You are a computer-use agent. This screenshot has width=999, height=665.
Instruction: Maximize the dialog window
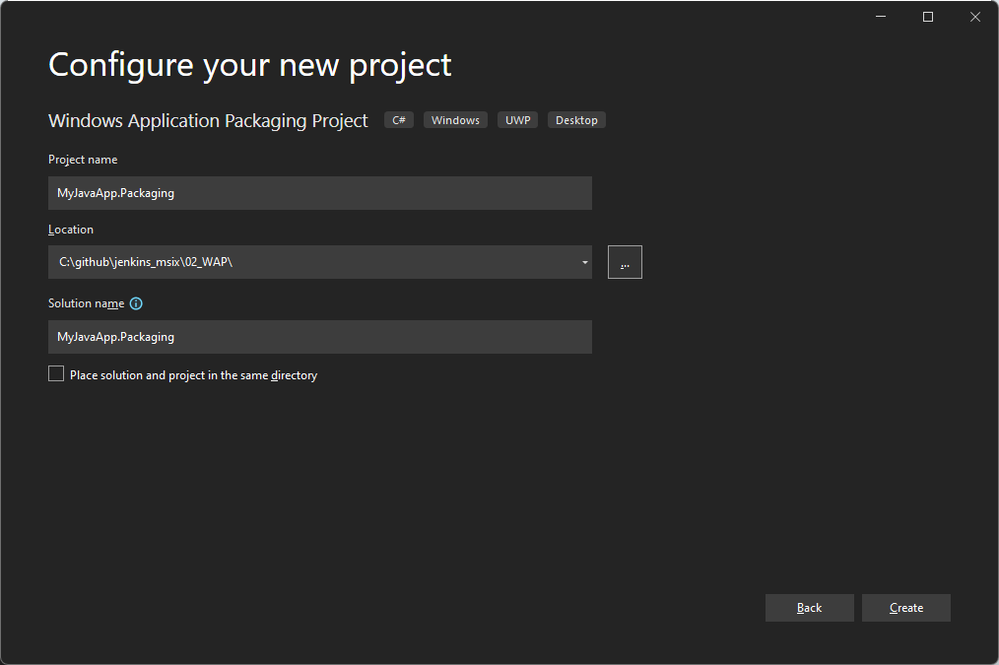[x=928, y=17]
